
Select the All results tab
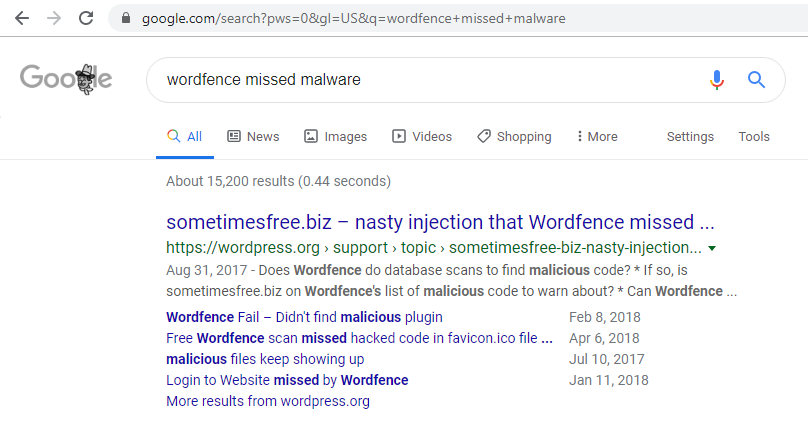tap(184, 137)
